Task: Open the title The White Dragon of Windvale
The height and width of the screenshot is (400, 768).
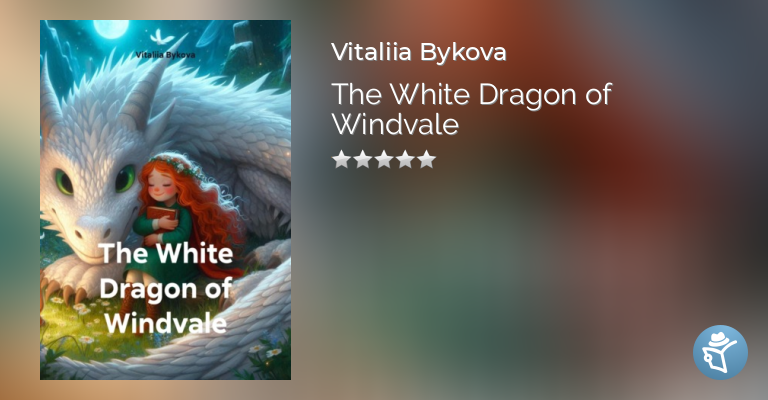Action: click(472, 109)
